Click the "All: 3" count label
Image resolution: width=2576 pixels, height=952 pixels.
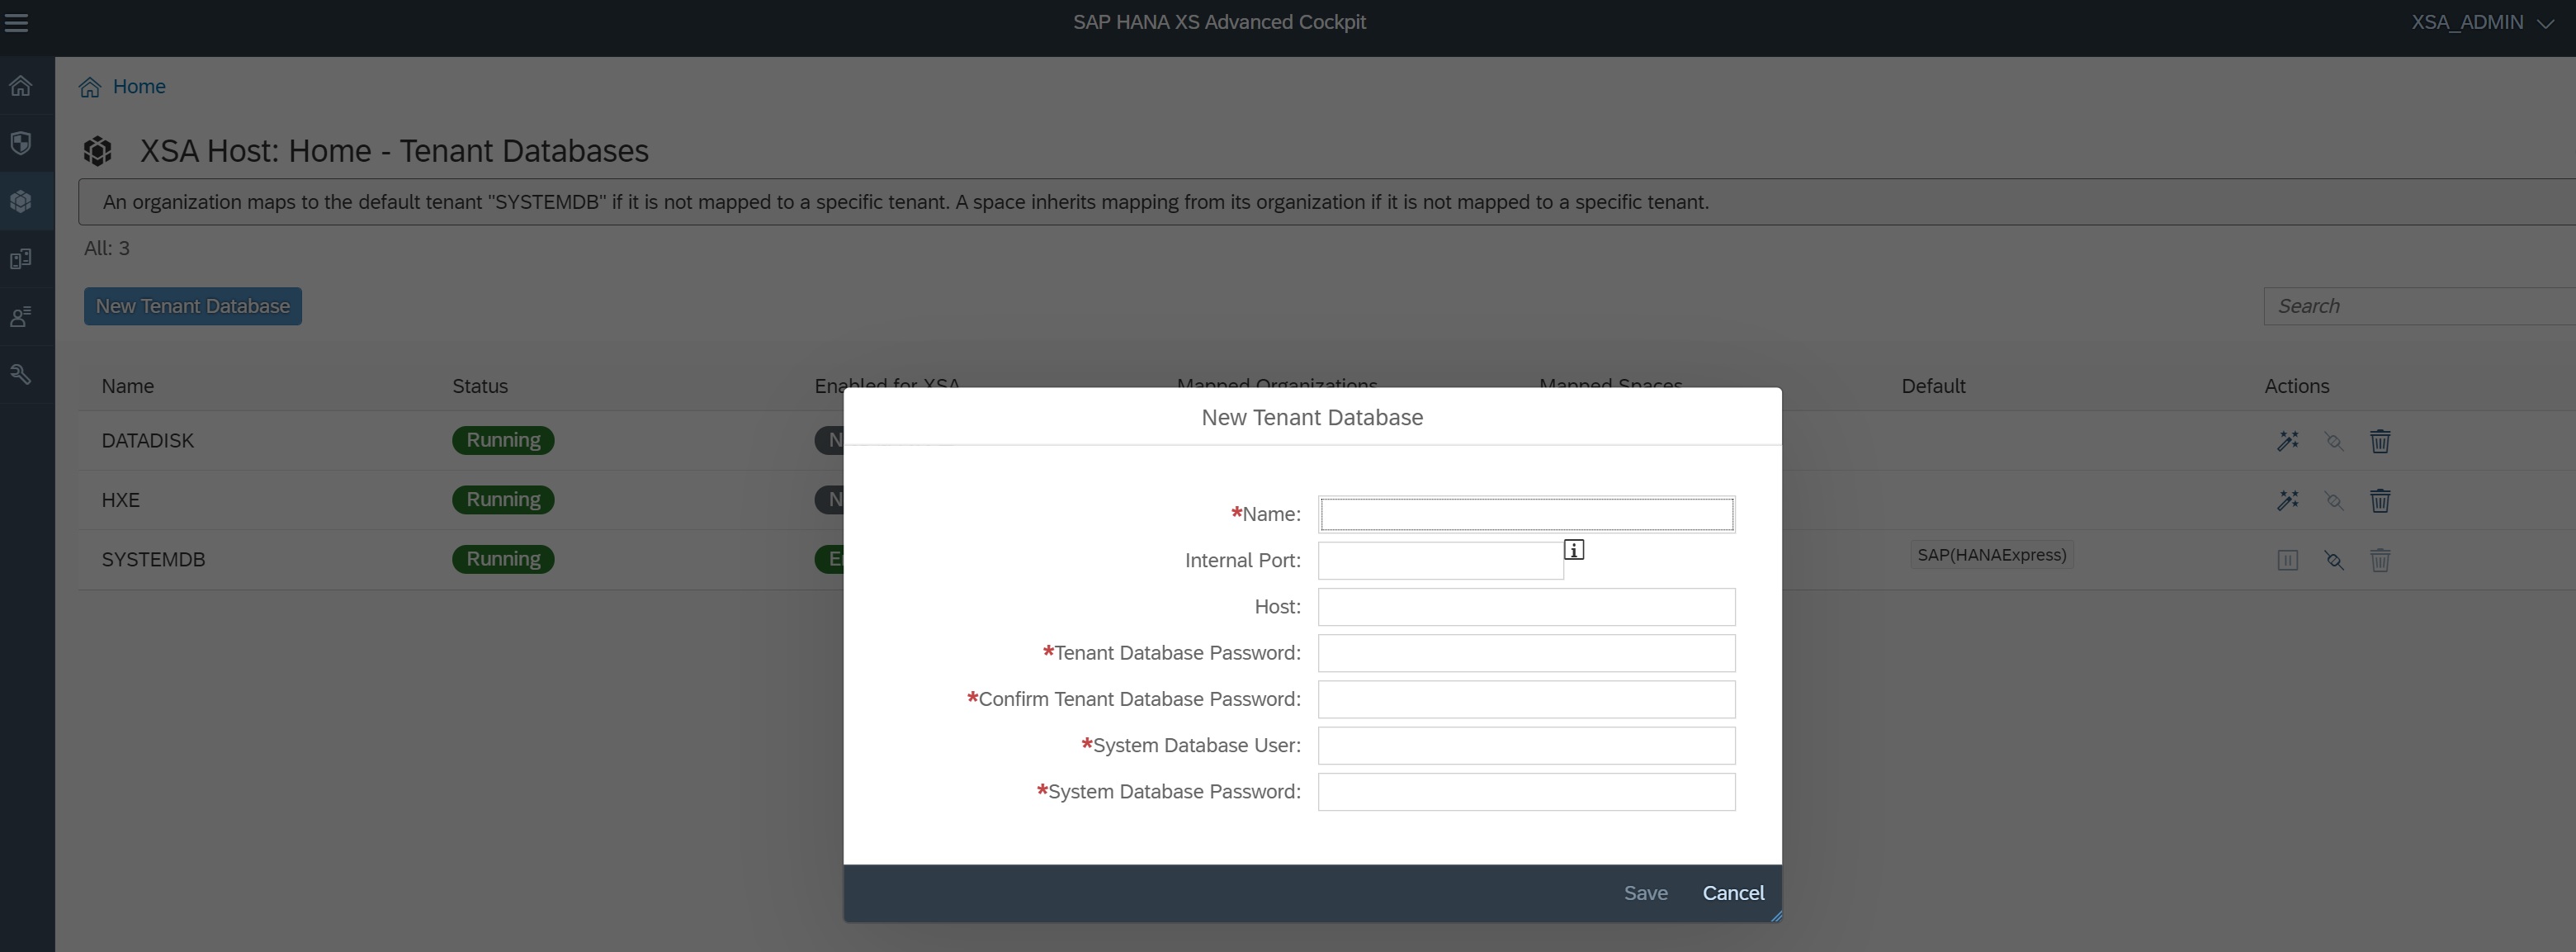(x=107, y=248)
